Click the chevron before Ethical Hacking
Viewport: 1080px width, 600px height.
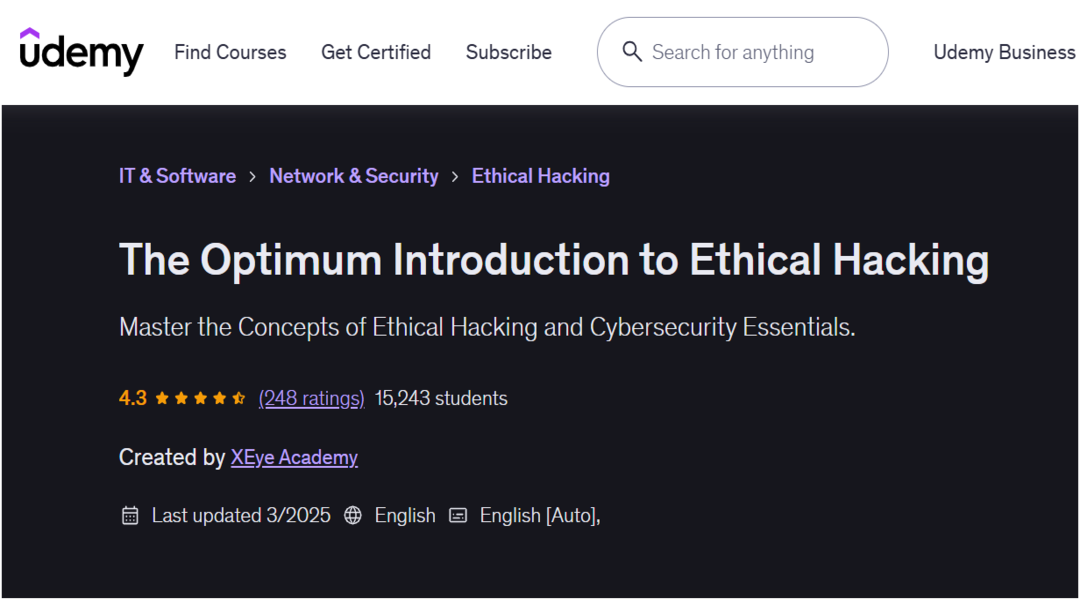455,177
